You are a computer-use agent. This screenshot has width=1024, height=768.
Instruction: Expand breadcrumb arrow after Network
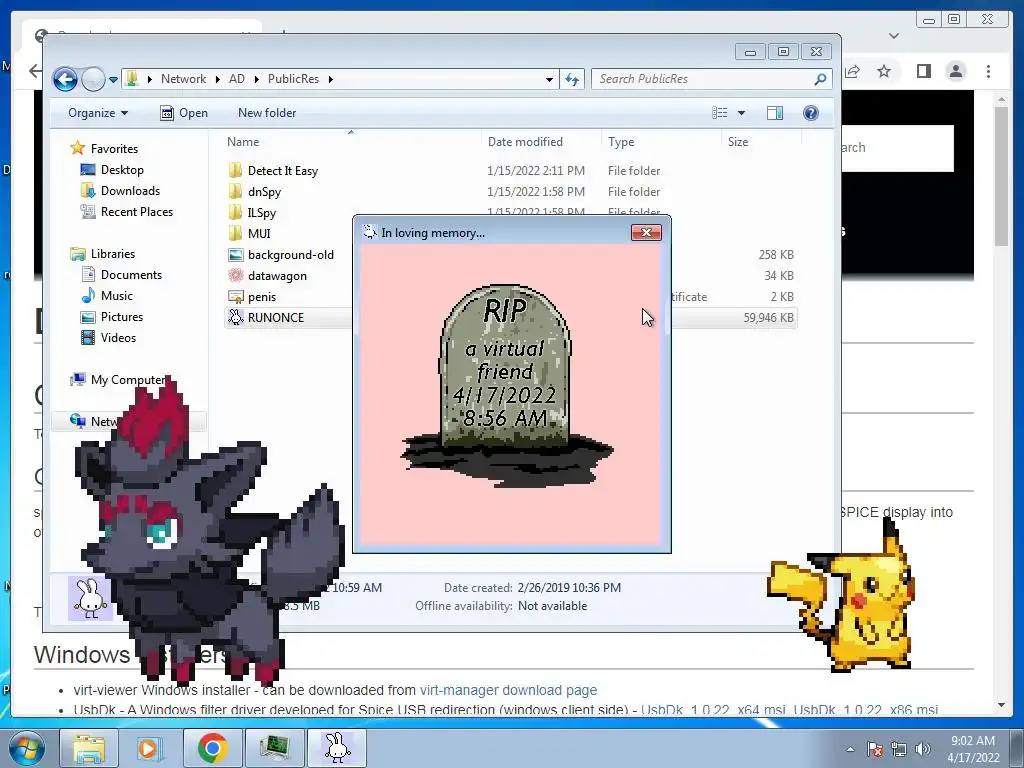(217, 79)
